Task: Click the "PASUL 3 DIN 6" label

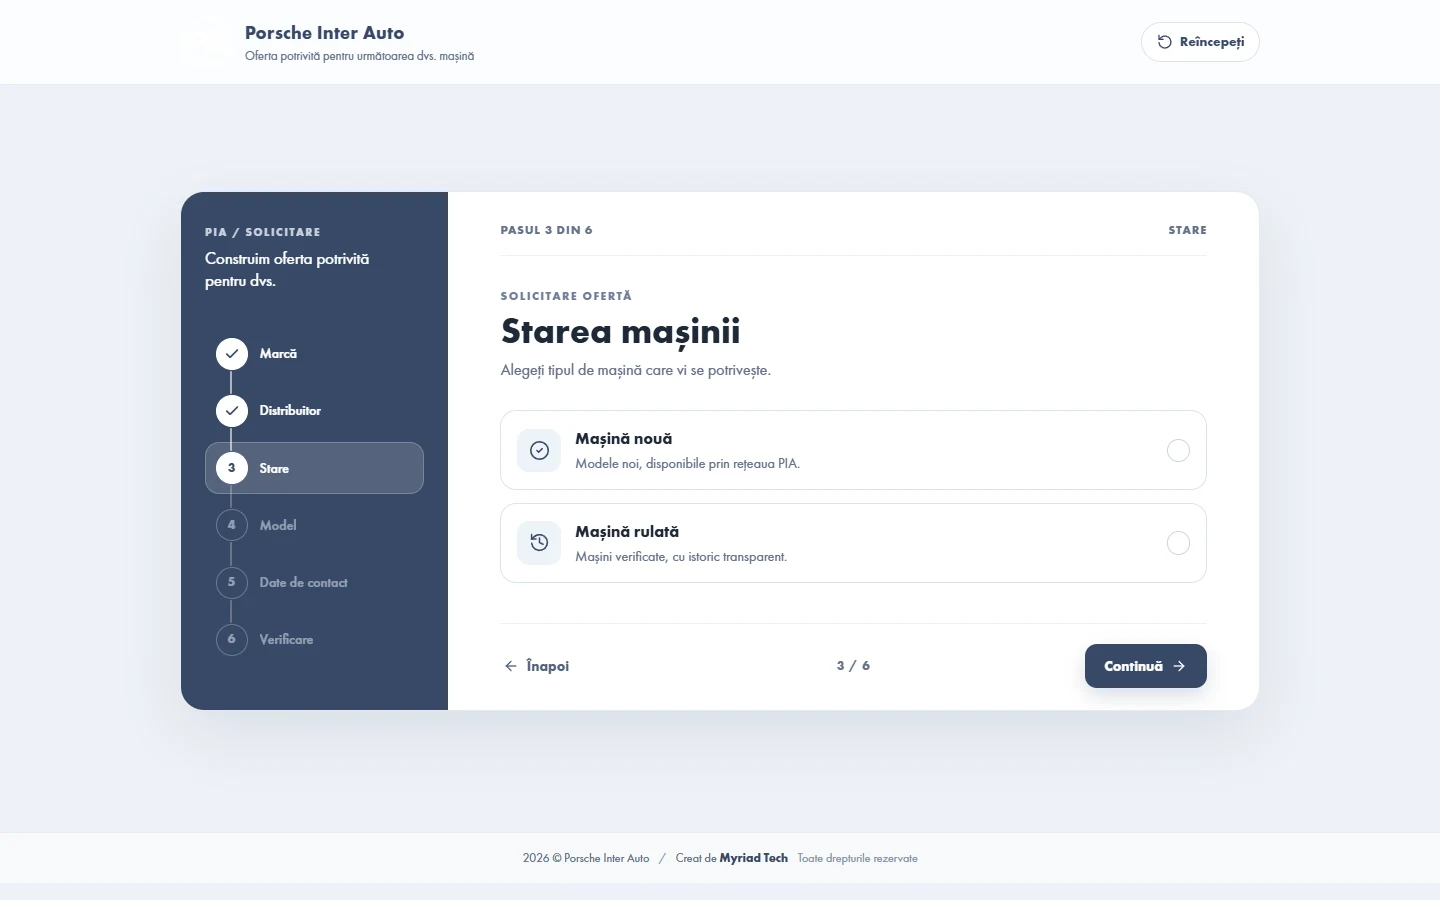Action: coord(547,230)
